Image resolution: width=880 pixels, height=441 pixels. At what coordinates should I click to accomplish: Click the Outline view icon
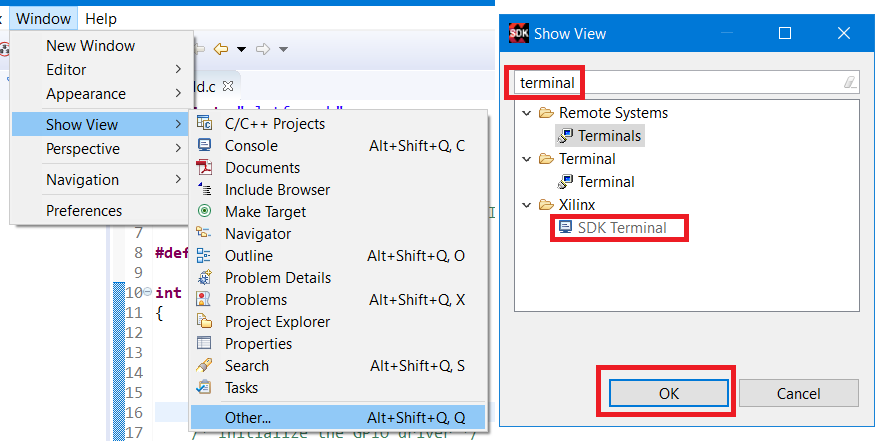[x=205, y=256]
